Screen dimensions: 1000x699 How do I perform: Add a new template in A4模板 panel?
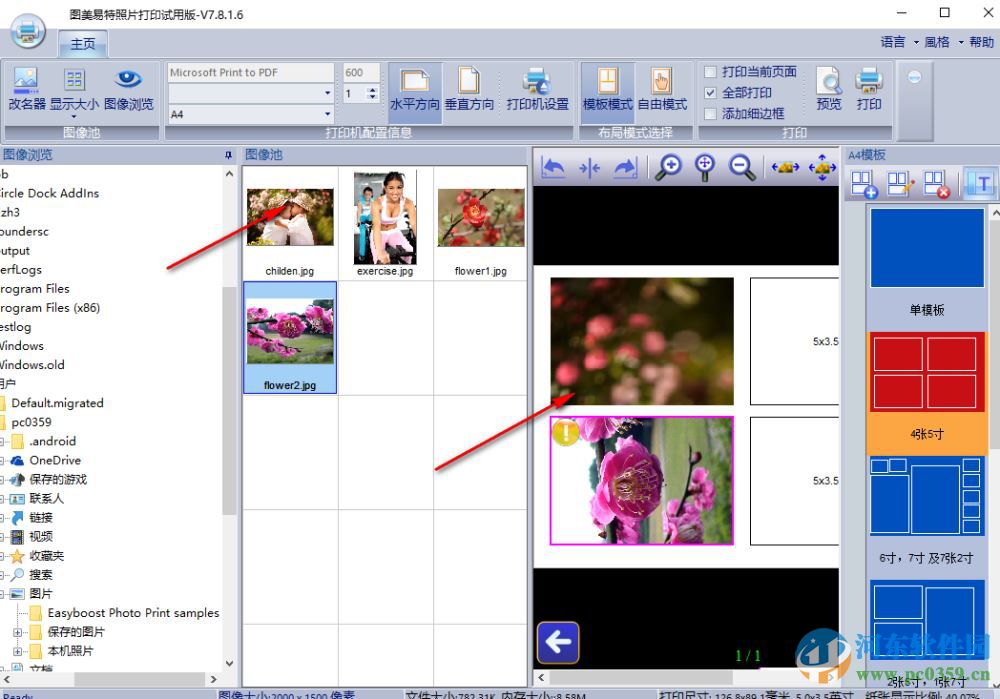click(x=864, y=184)
